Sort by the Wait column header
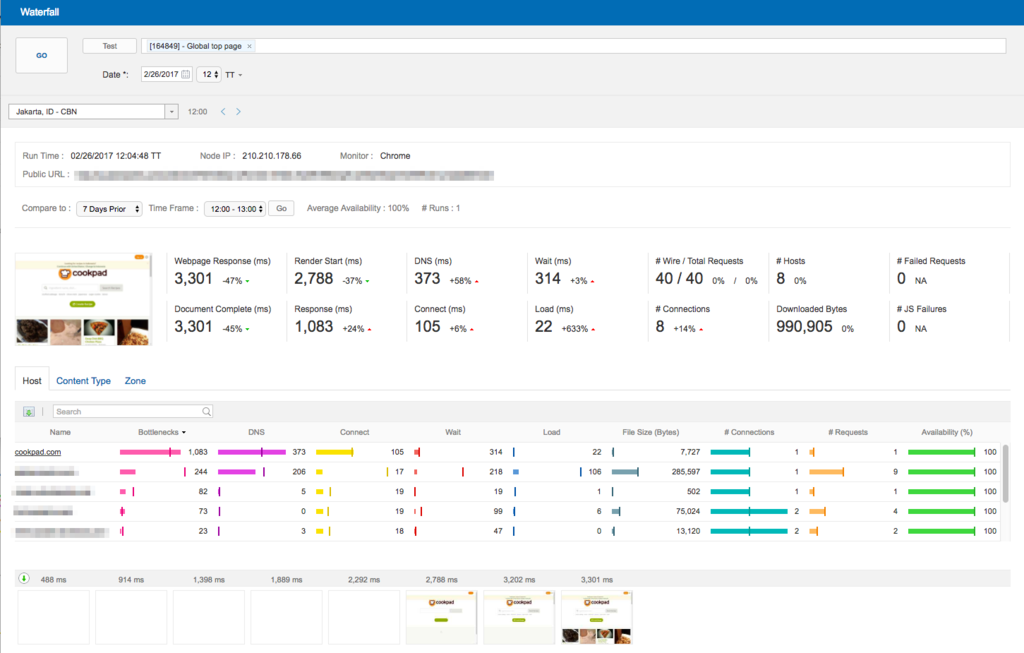This screenshot has height=653, width=1024. 453,432
